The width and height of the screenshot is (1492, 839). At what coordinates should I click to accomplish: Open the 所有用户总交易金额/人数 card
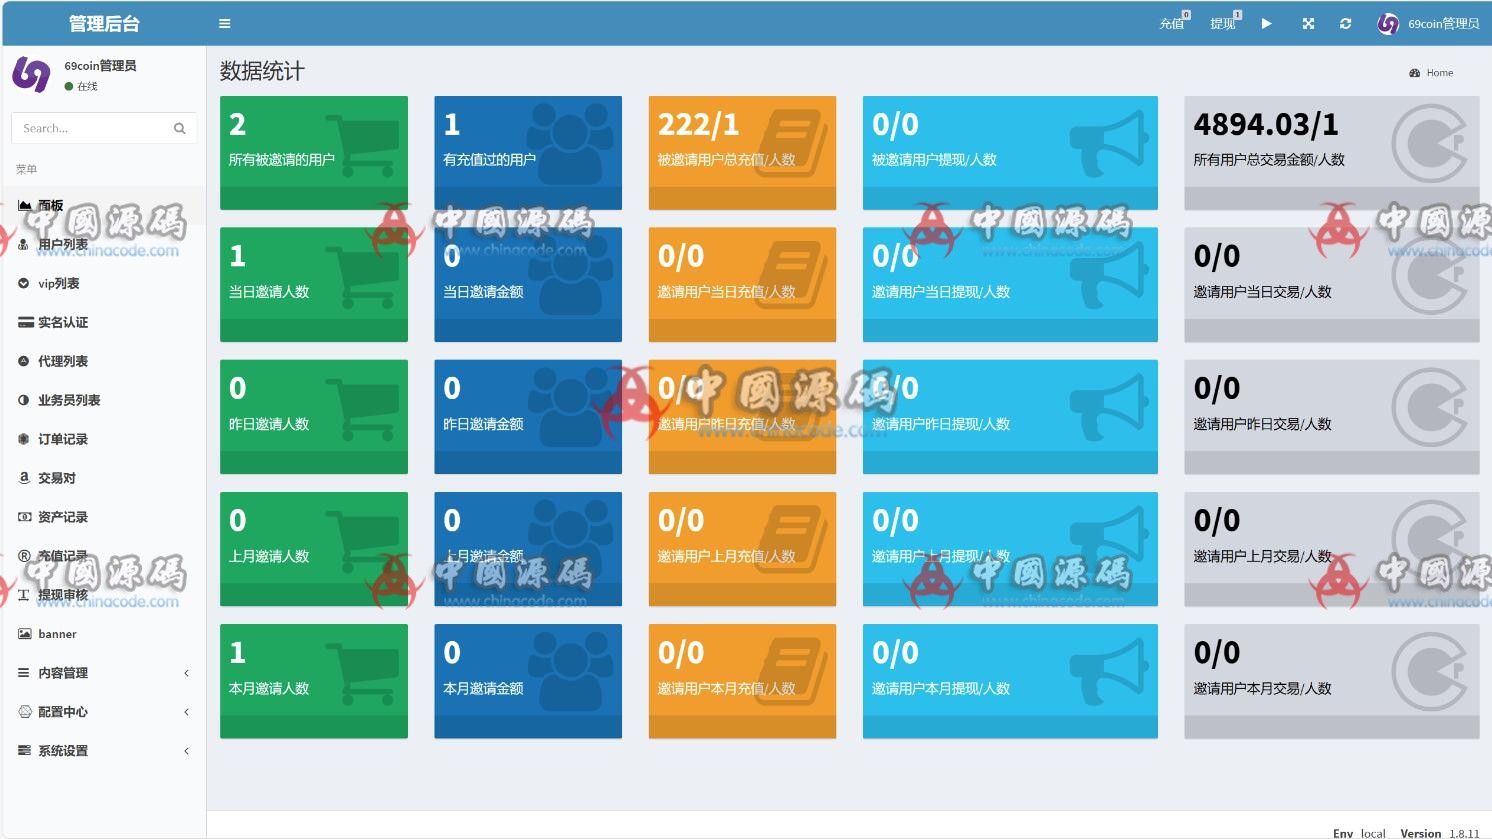pos(1332,153)
